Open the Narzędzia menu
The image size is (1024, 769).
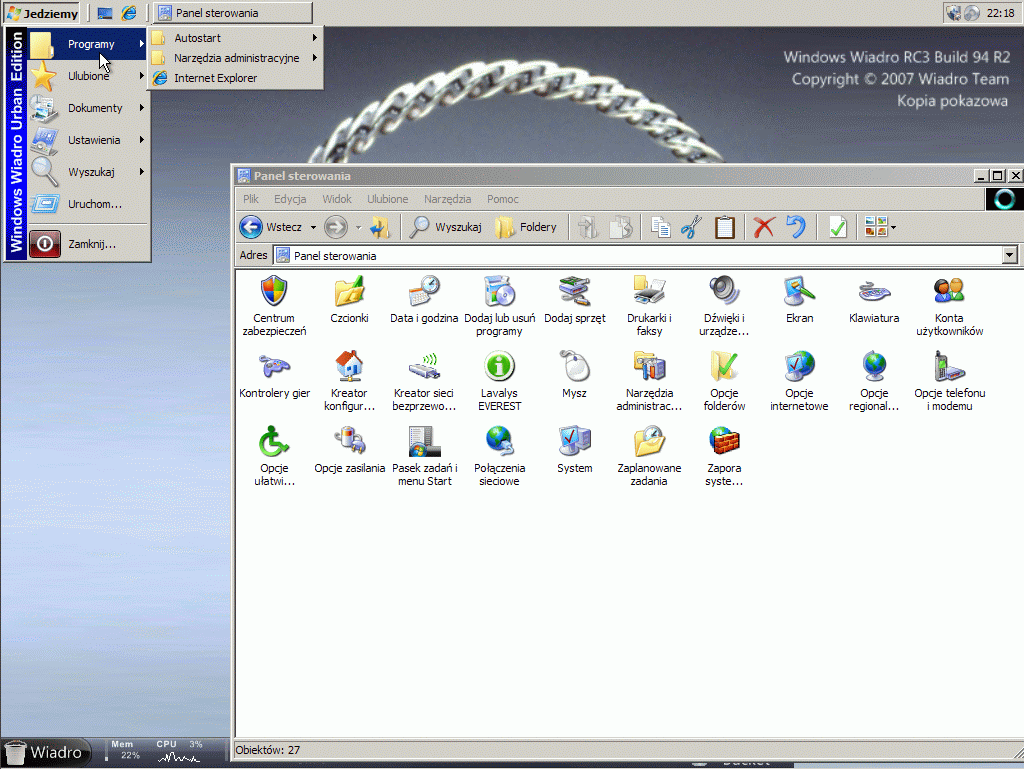pyautogui.click(x=447, y=199)
